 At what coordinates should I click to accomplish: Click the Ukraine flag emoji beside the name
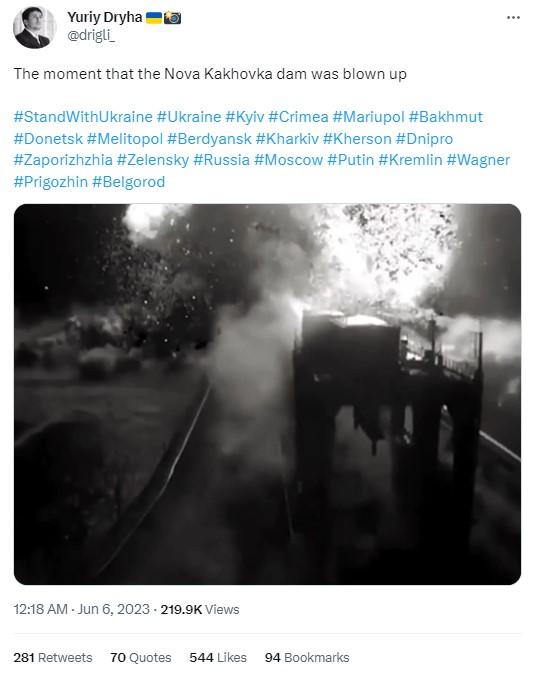pos(154,18)
